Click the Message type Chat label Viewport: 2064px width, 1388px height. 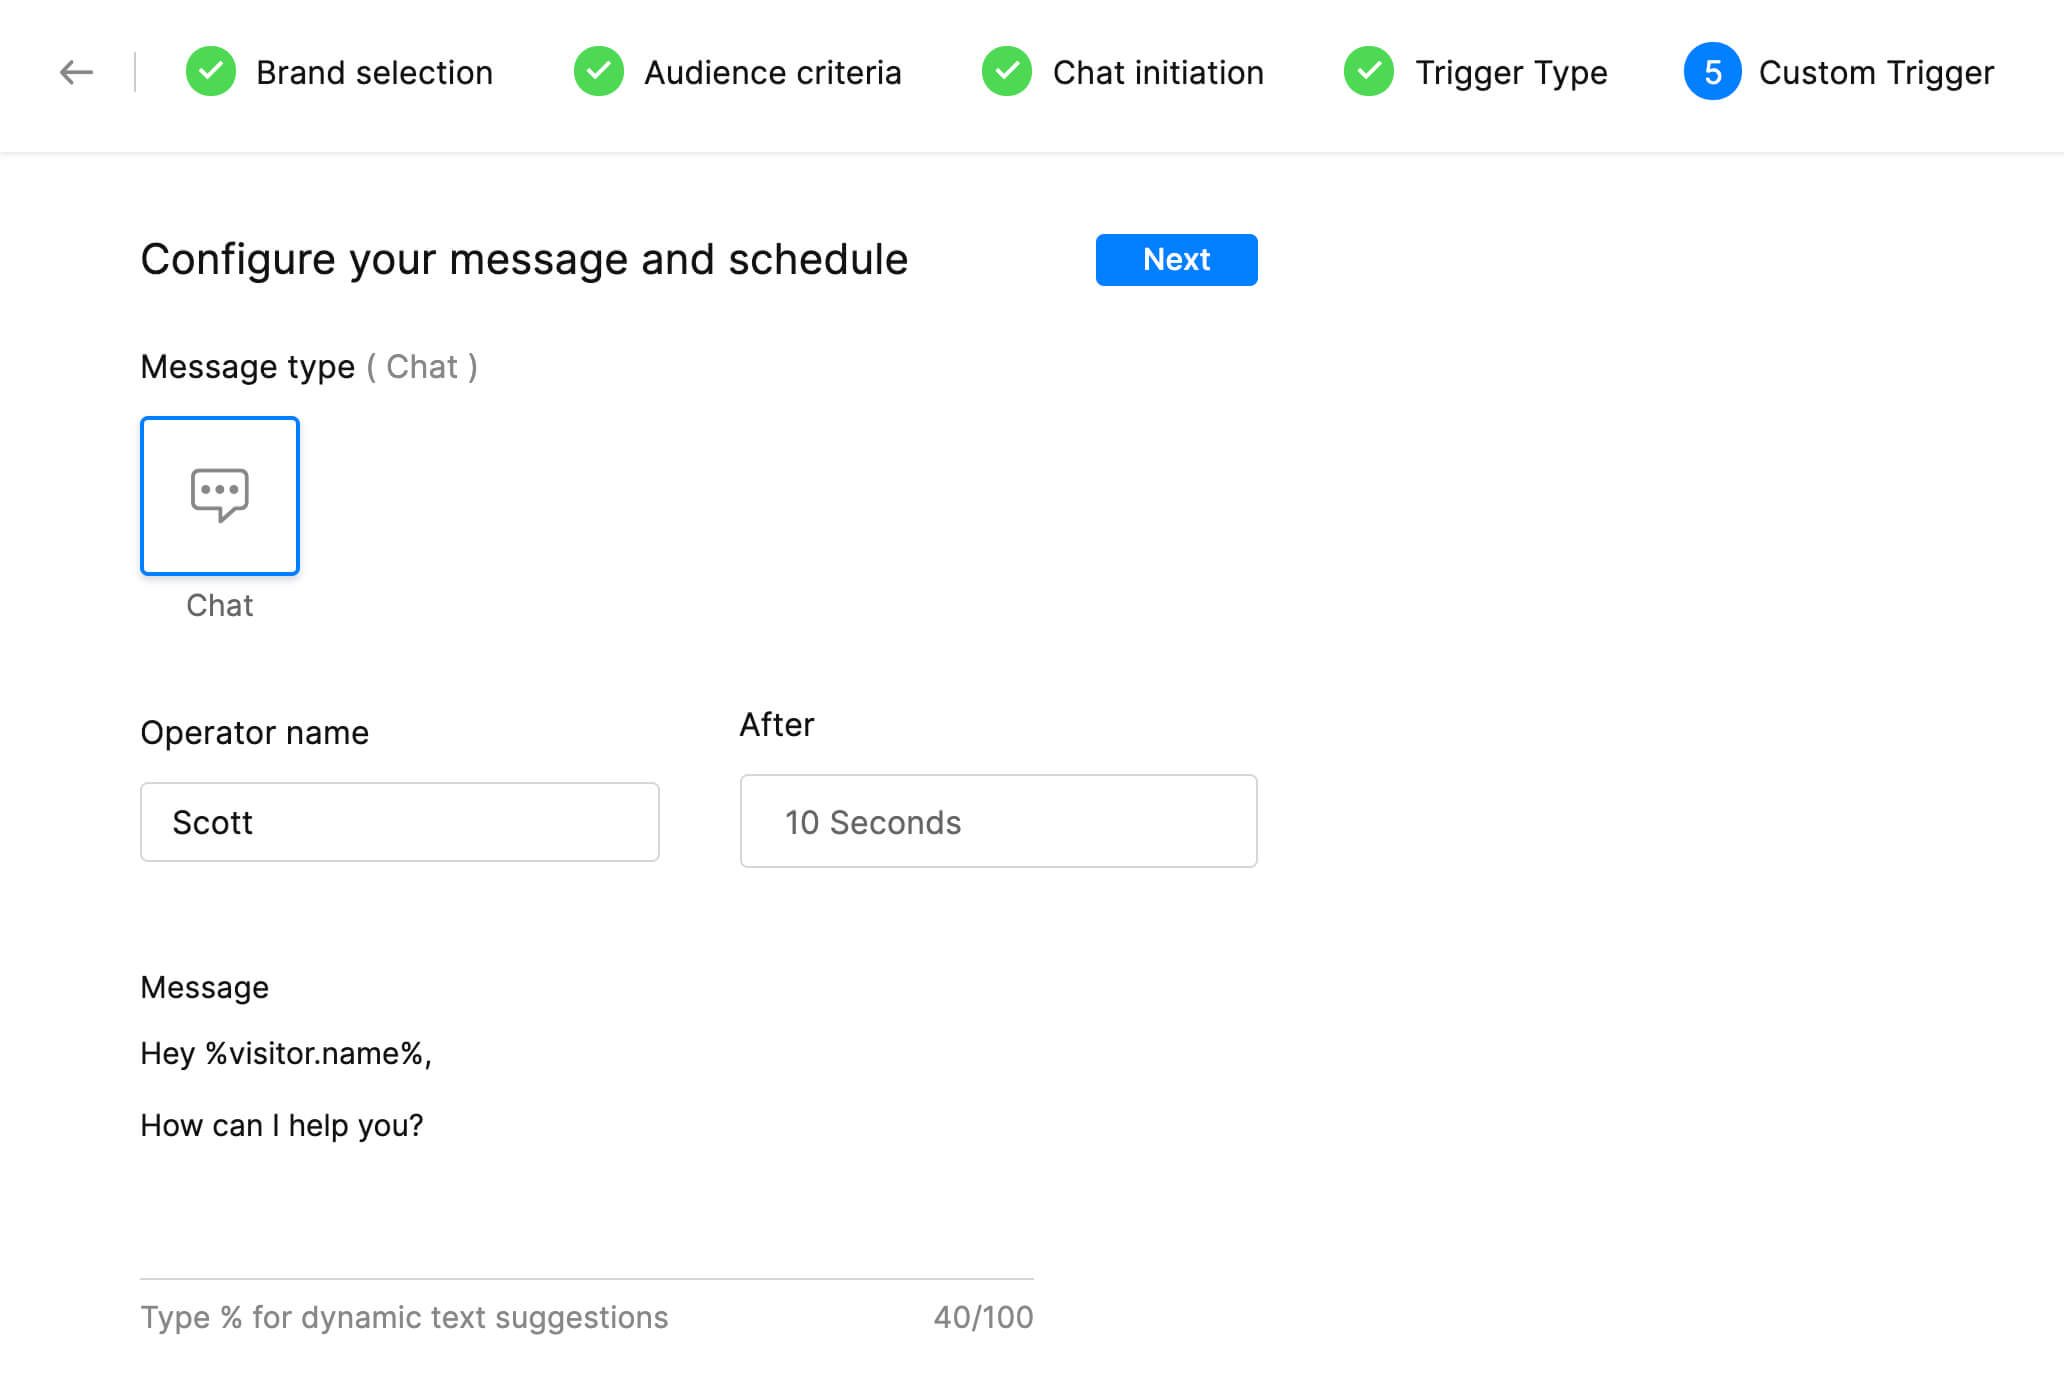coord(218,606)
